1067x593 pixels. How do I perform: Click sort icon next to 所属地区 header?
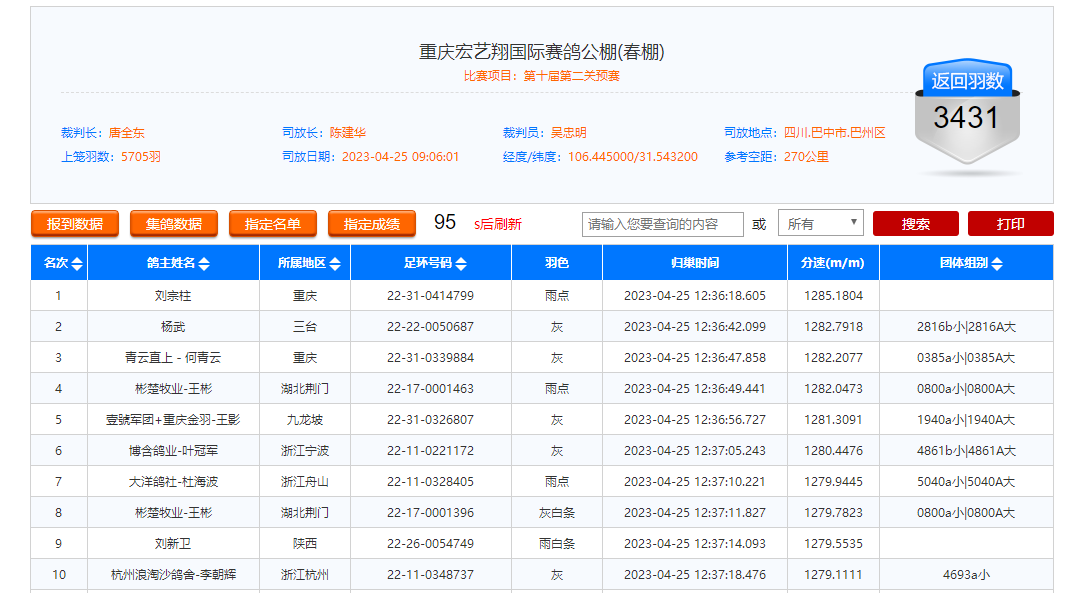tap(335, 264)
